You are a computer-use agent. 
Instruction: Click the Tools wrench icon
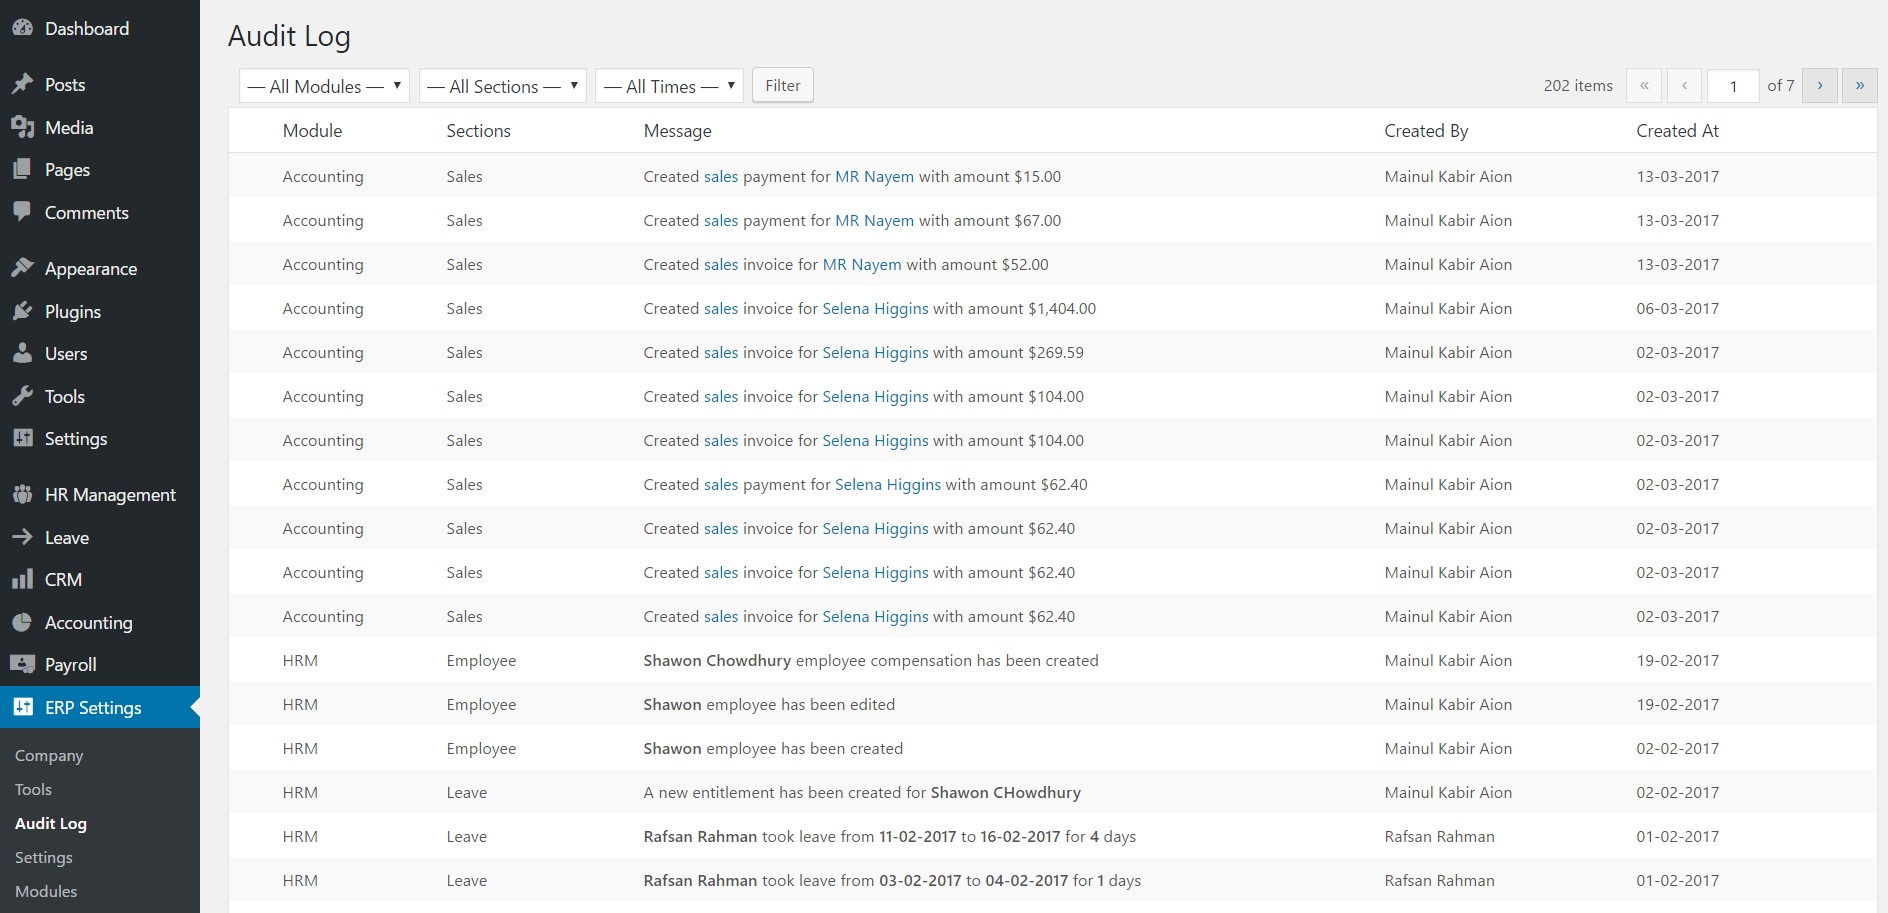[x=22, y=396]
